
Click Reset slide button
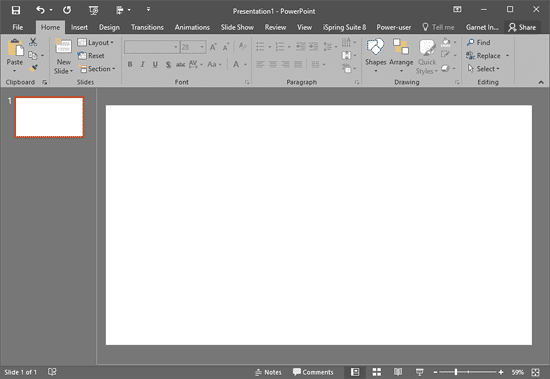(91, 56)
